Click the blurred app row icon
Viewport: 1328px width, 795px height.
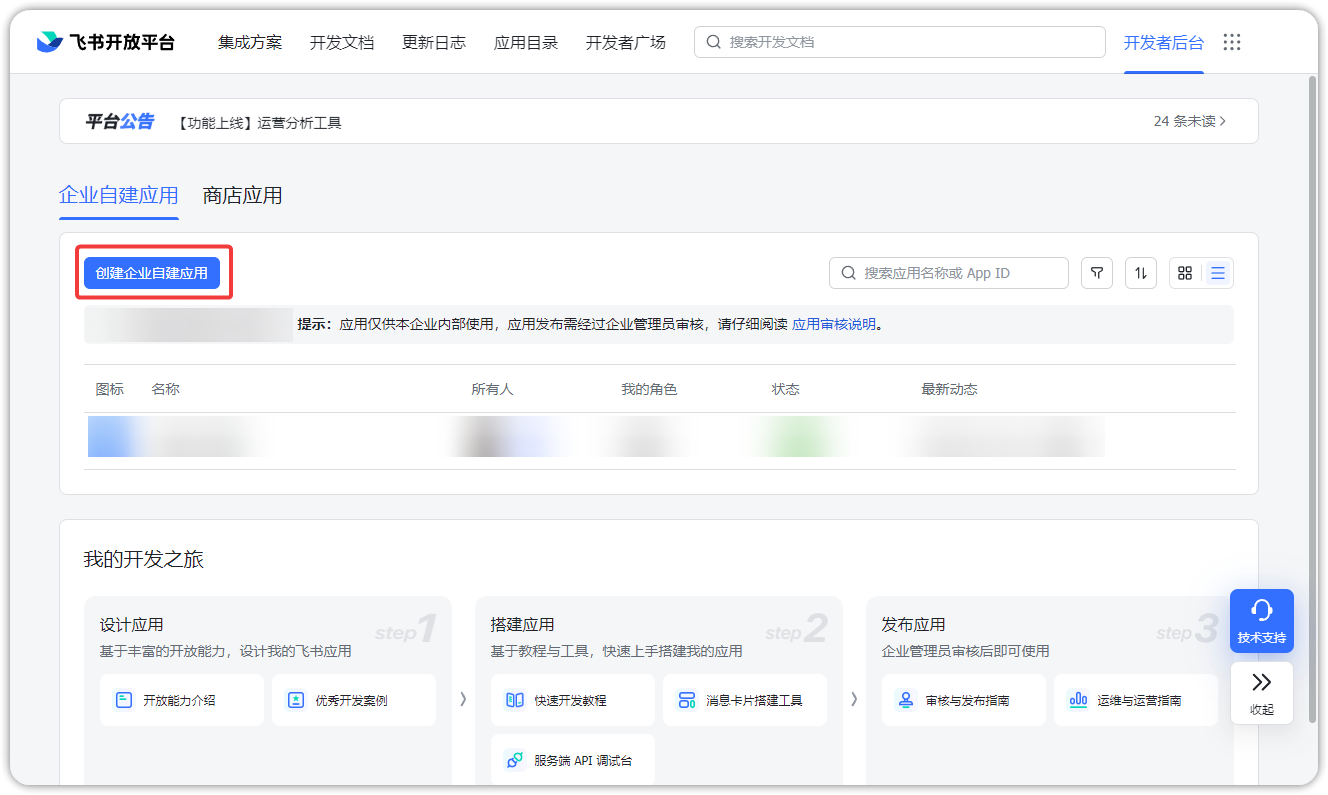110,438
